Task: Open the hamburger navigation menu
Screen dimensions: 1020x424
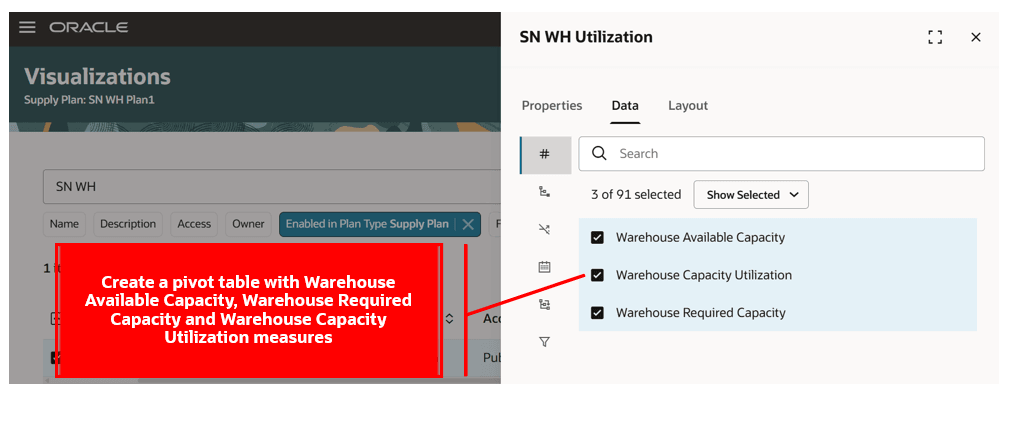Action: (27, 27)
